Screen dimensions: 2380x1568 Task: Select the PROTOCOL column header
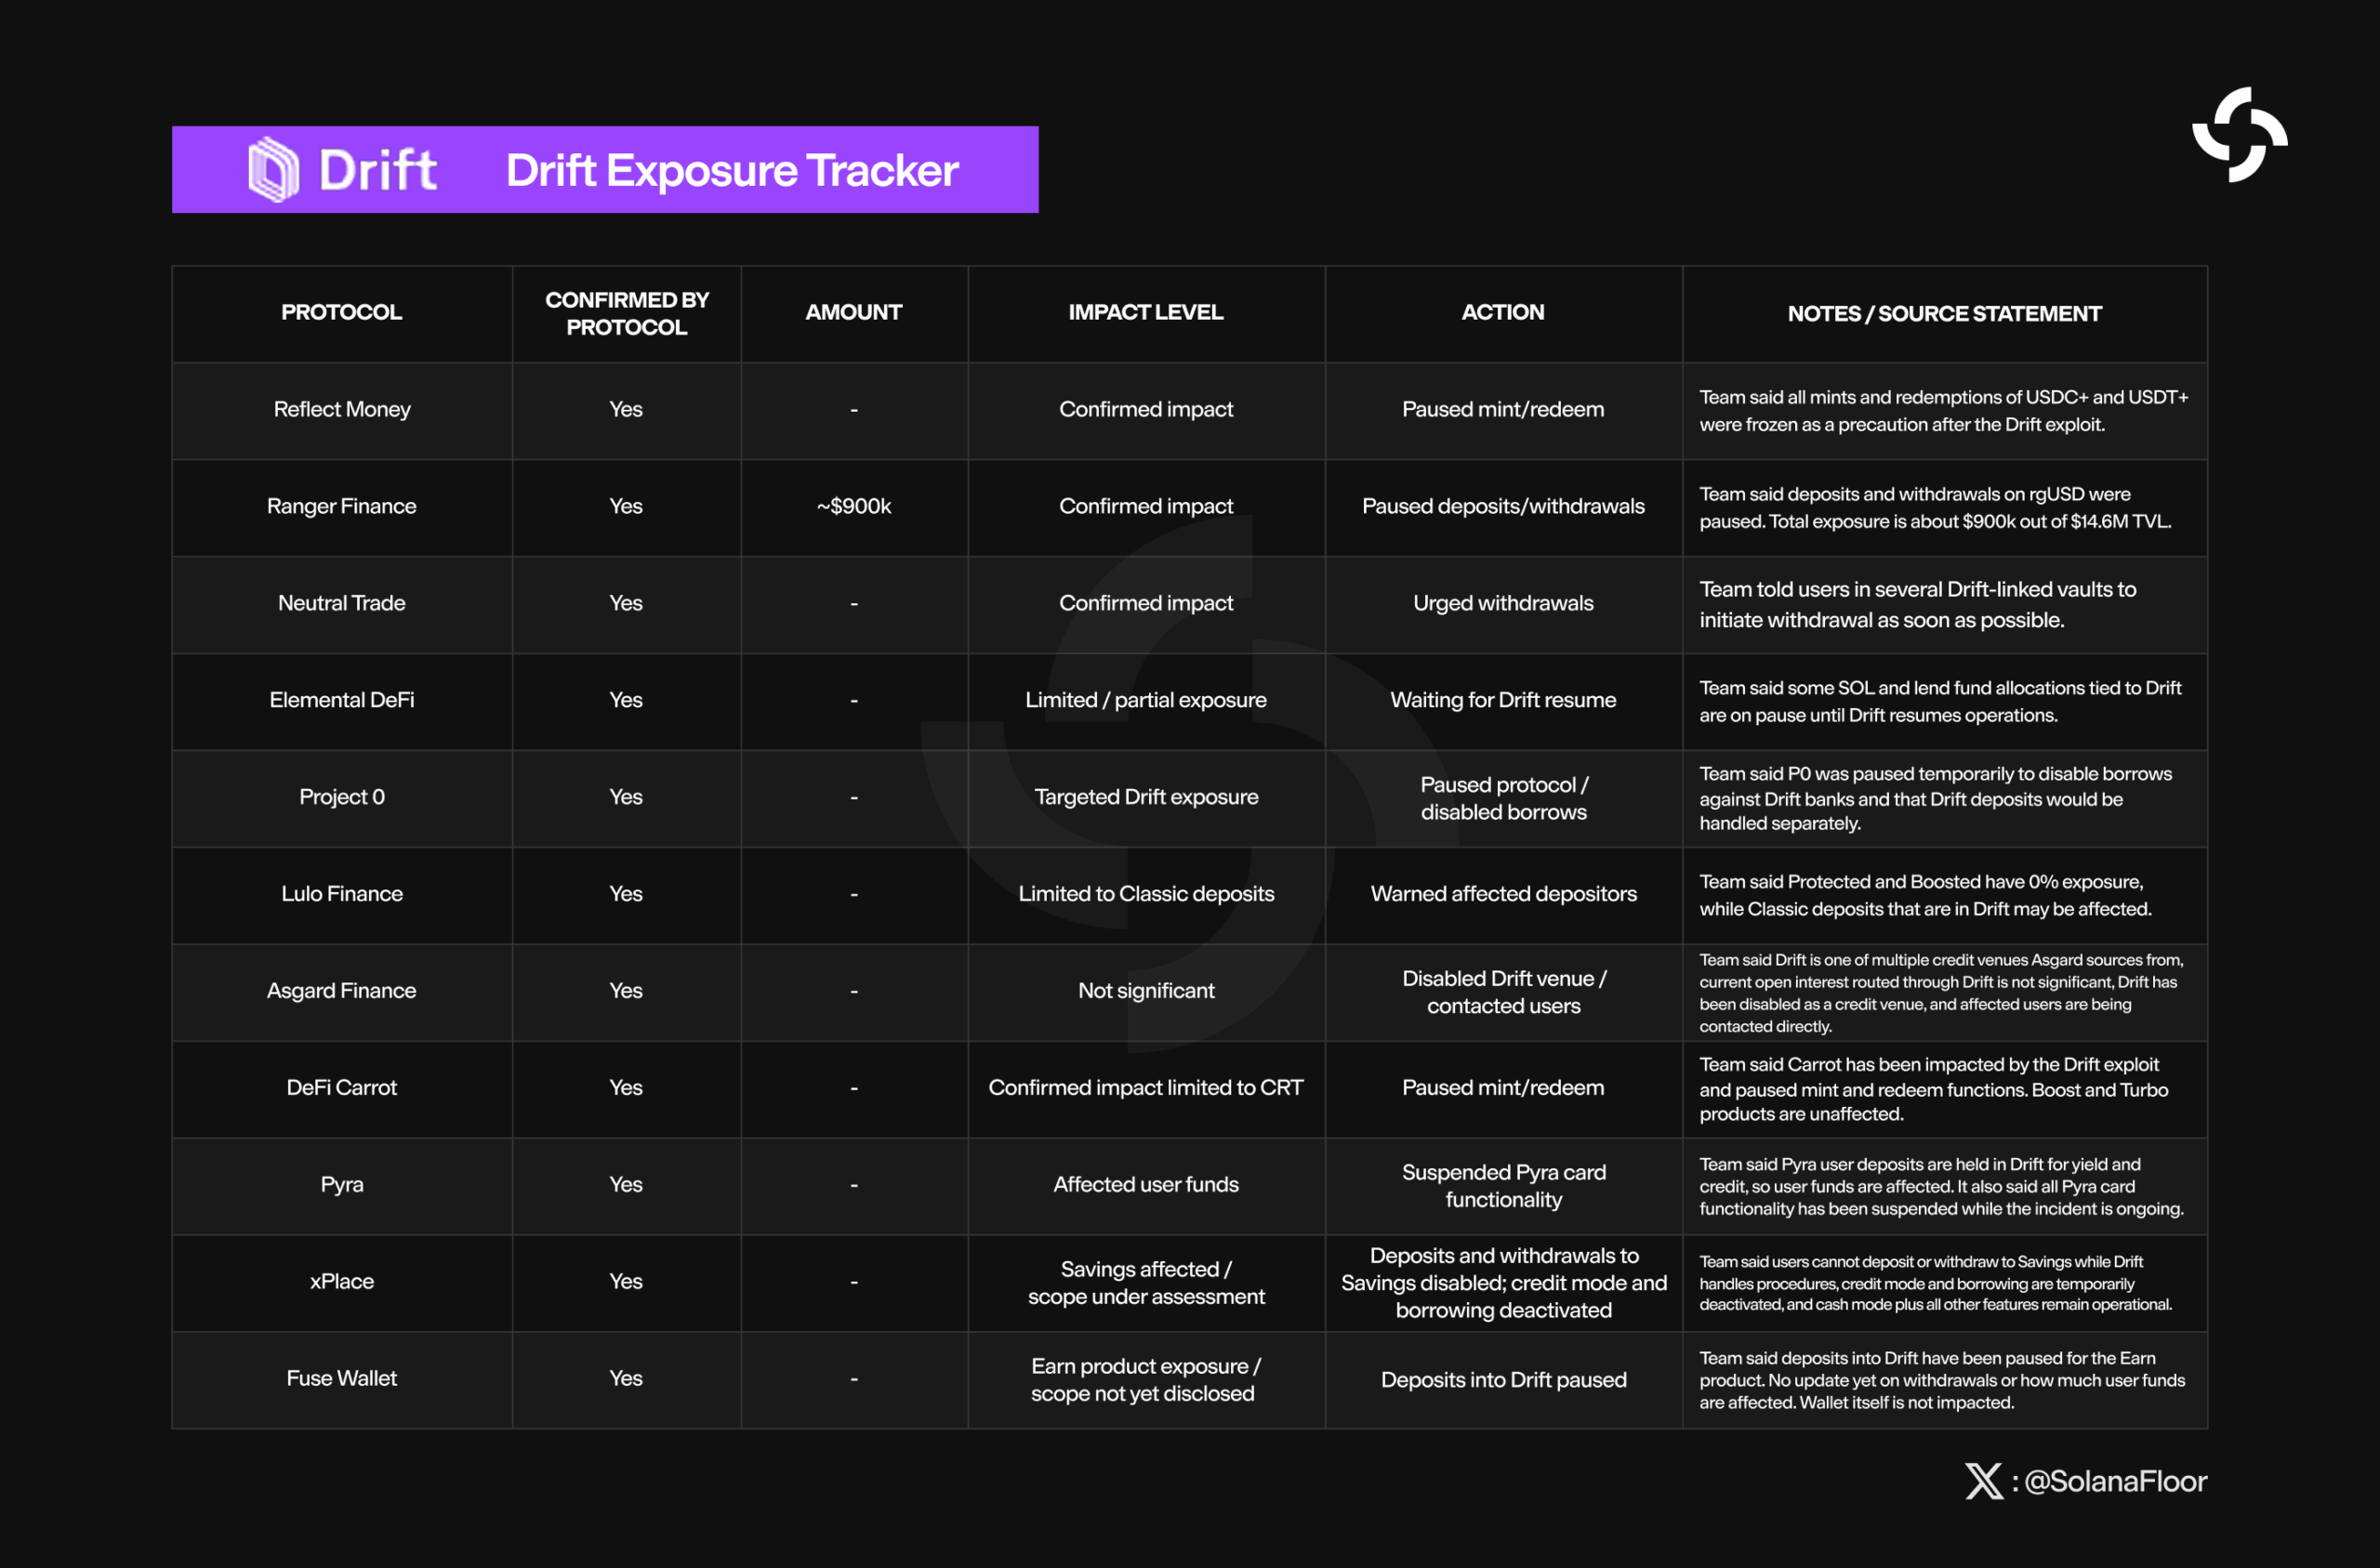coord(342,313)
